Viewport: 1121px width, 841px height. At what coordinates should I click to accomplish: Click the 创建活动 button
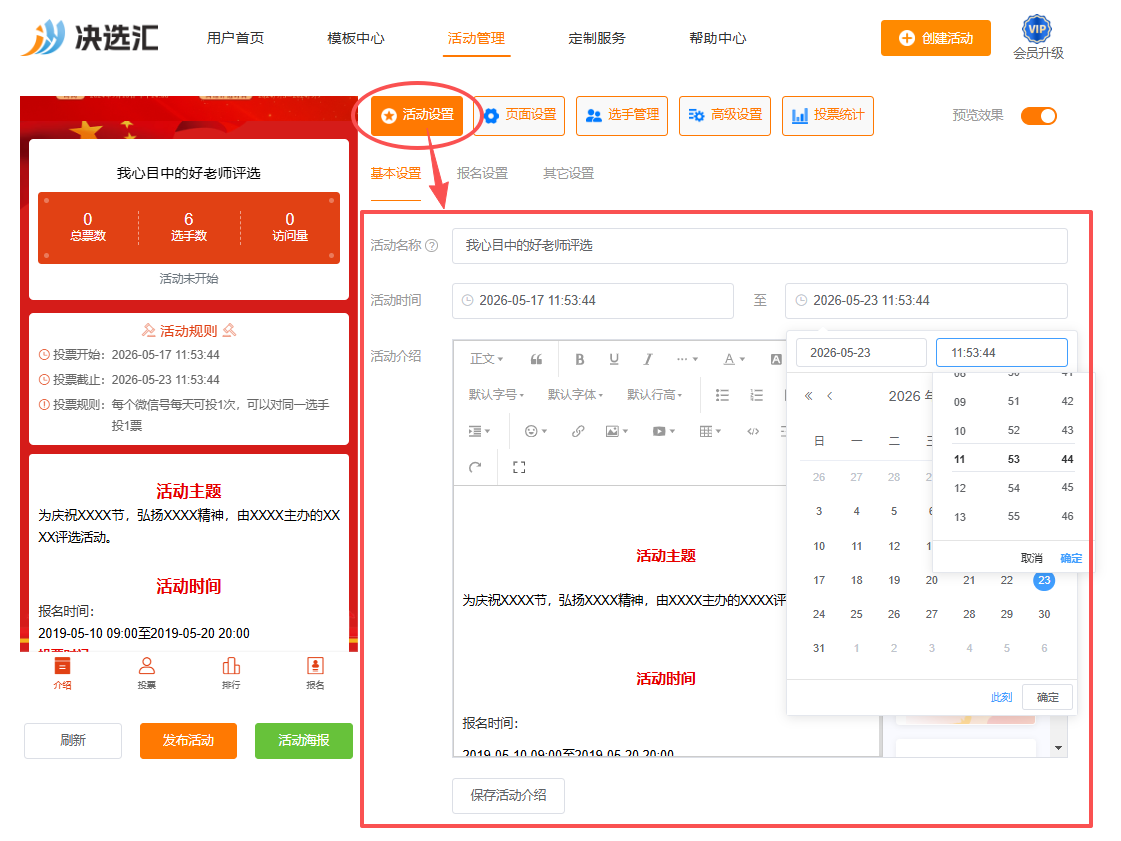935,38
